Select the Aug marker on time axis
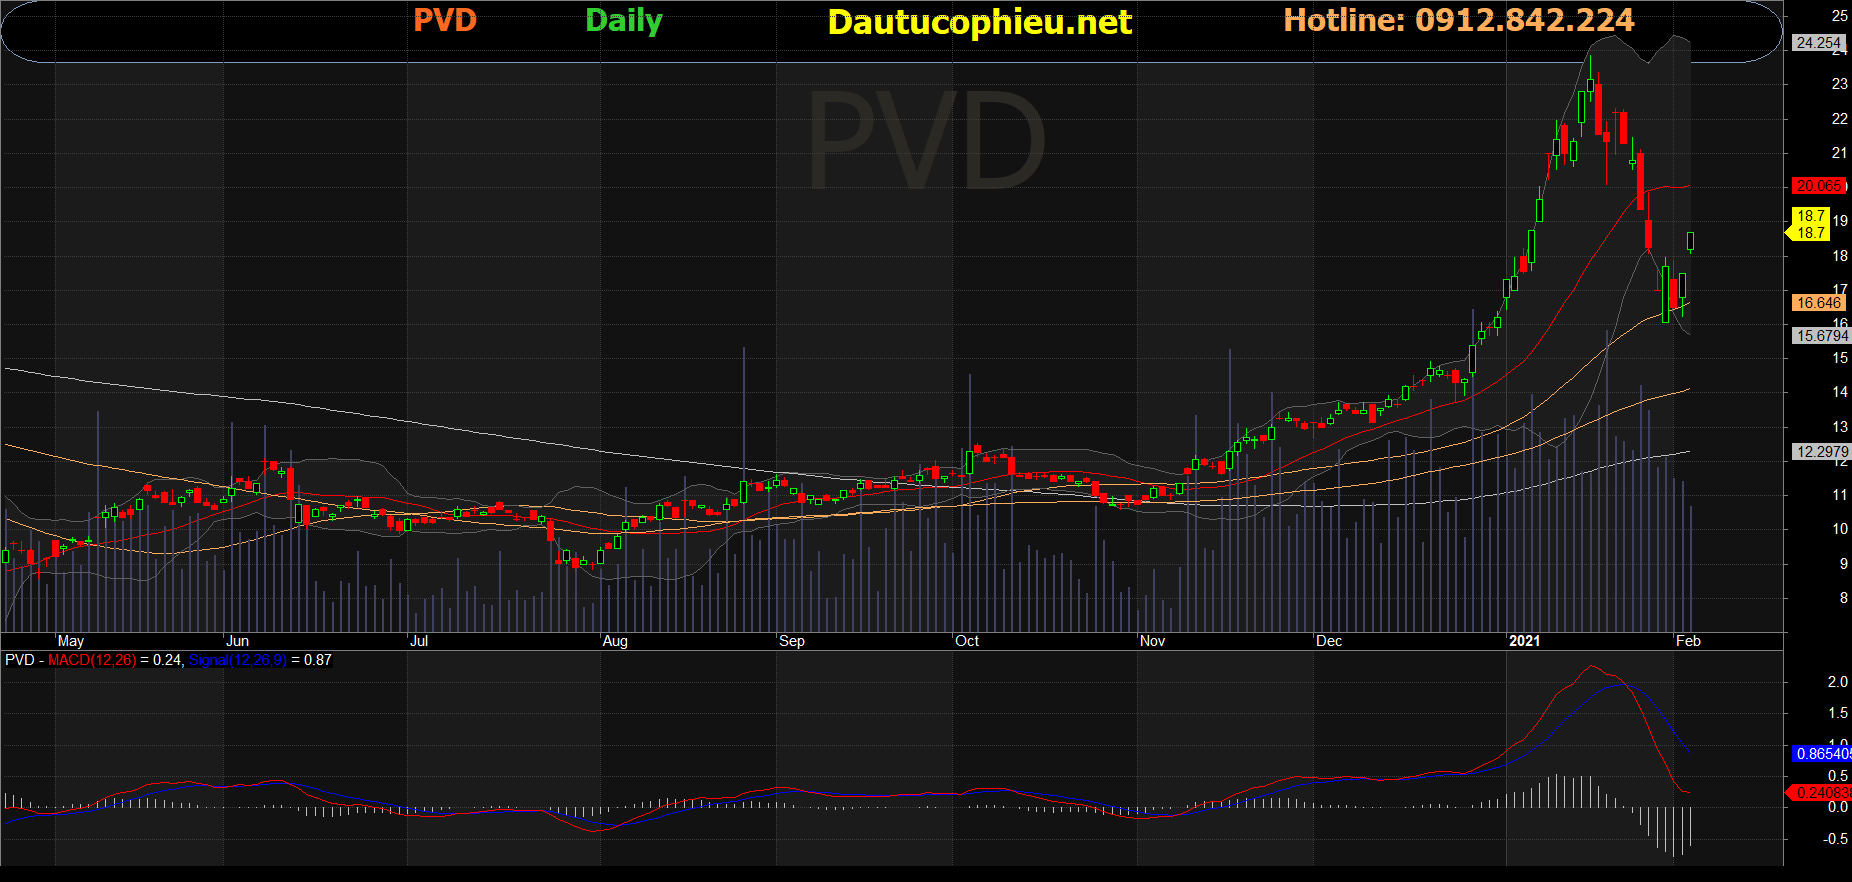Viewport: 1852px width, 882px height. [x=615, y=641]
